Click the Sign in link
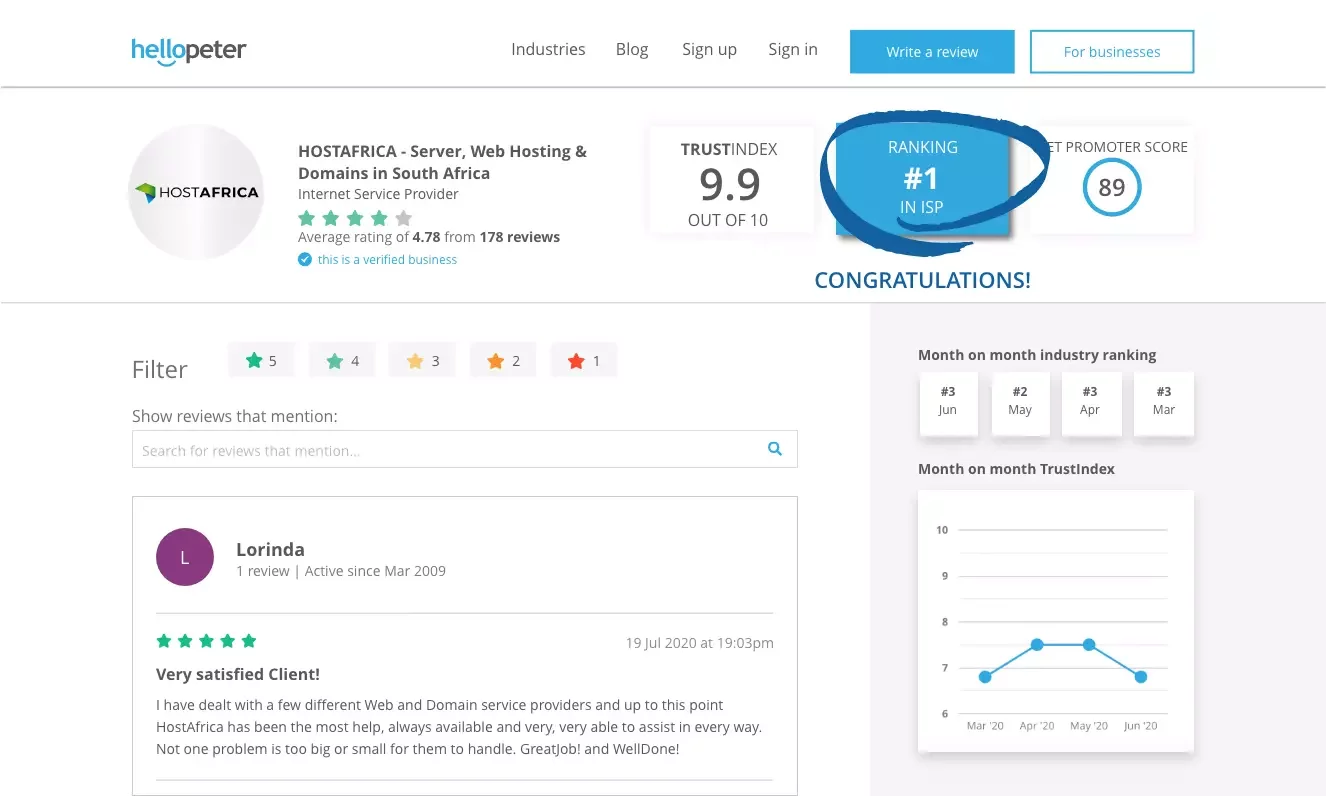 click(x=792, y=49)
